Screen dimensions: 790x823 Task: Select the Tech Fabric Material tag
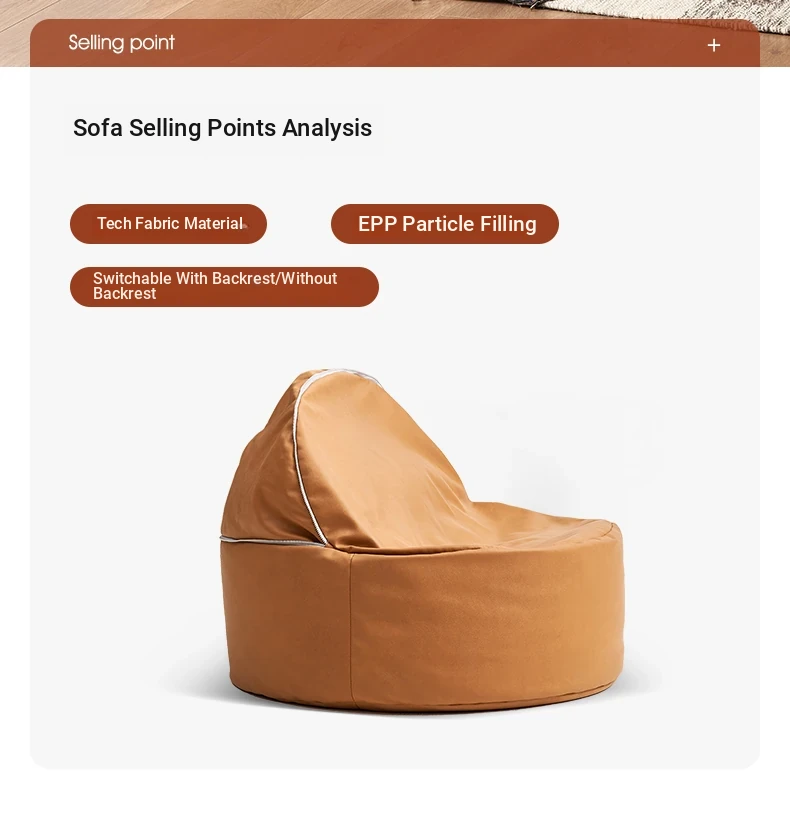click(x=168, y=224)
